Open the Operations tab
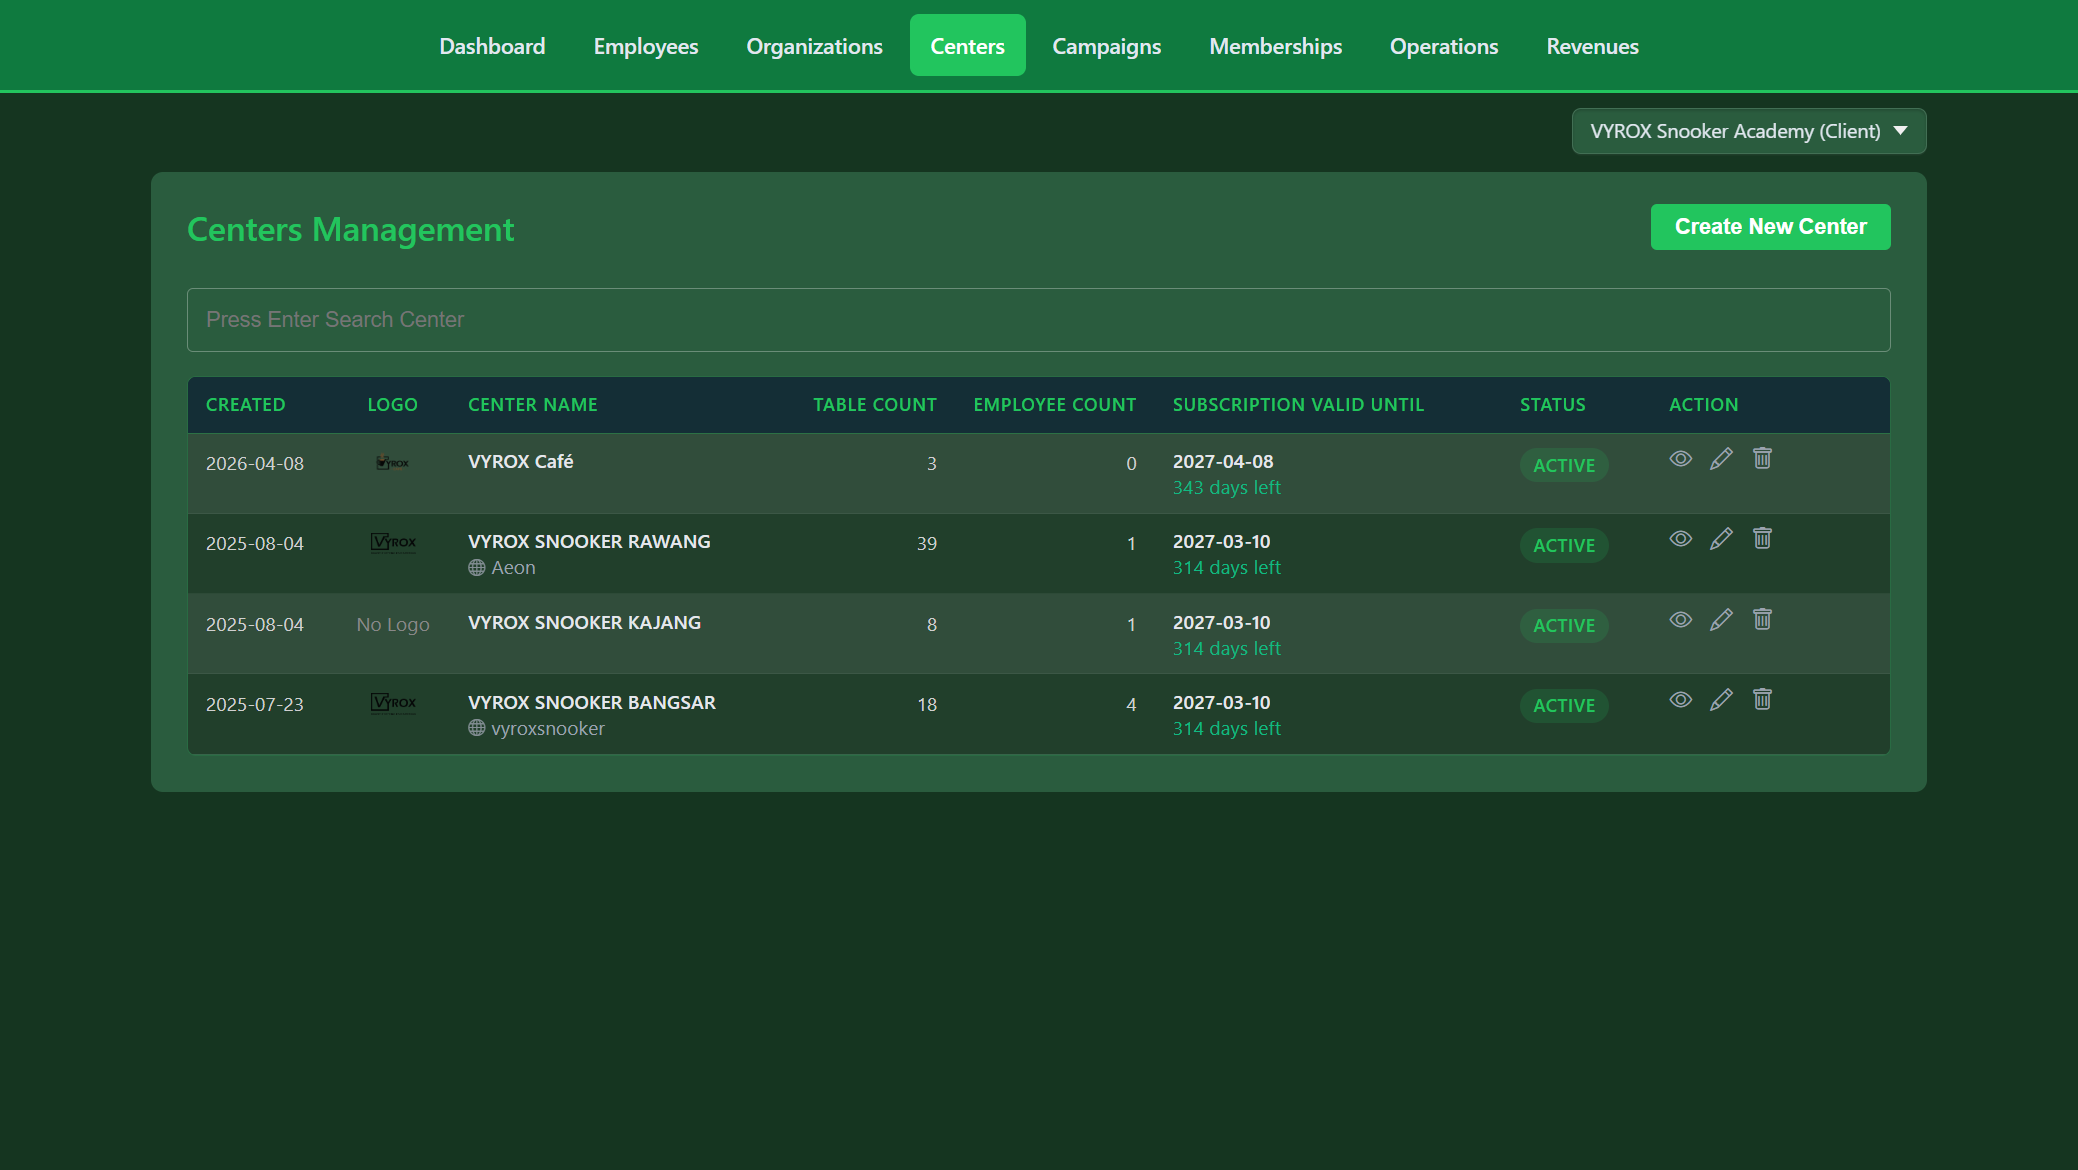The width and height of the screenshot is (2078, 1170). pyautogui.click(x=1444, y=46)
